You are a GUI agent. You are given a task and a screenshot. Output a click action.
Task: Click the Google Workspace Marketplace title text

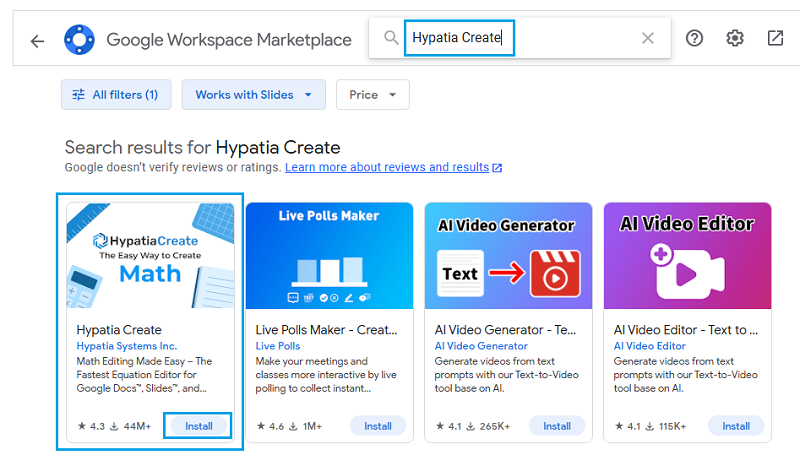point(229,40)
